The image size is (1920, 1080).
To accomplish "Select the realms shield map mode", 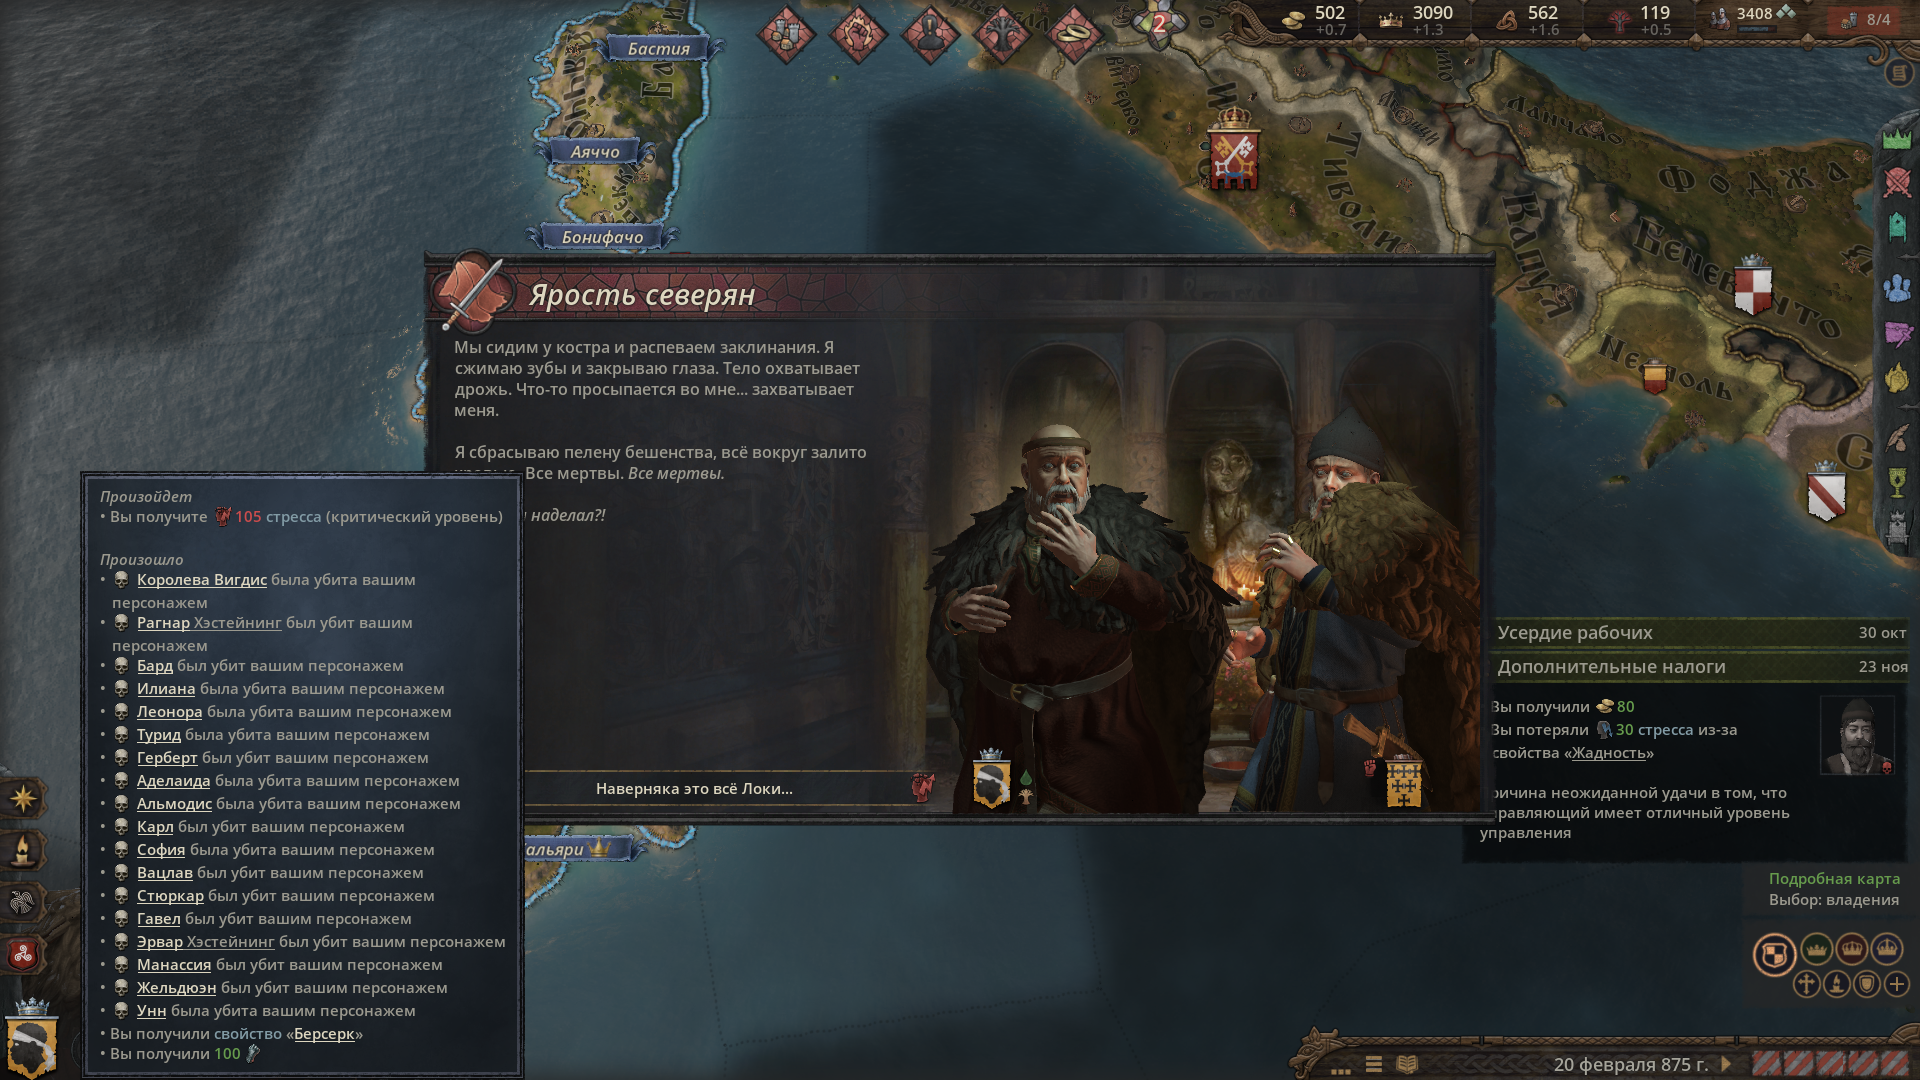I will coord(1774,954).
